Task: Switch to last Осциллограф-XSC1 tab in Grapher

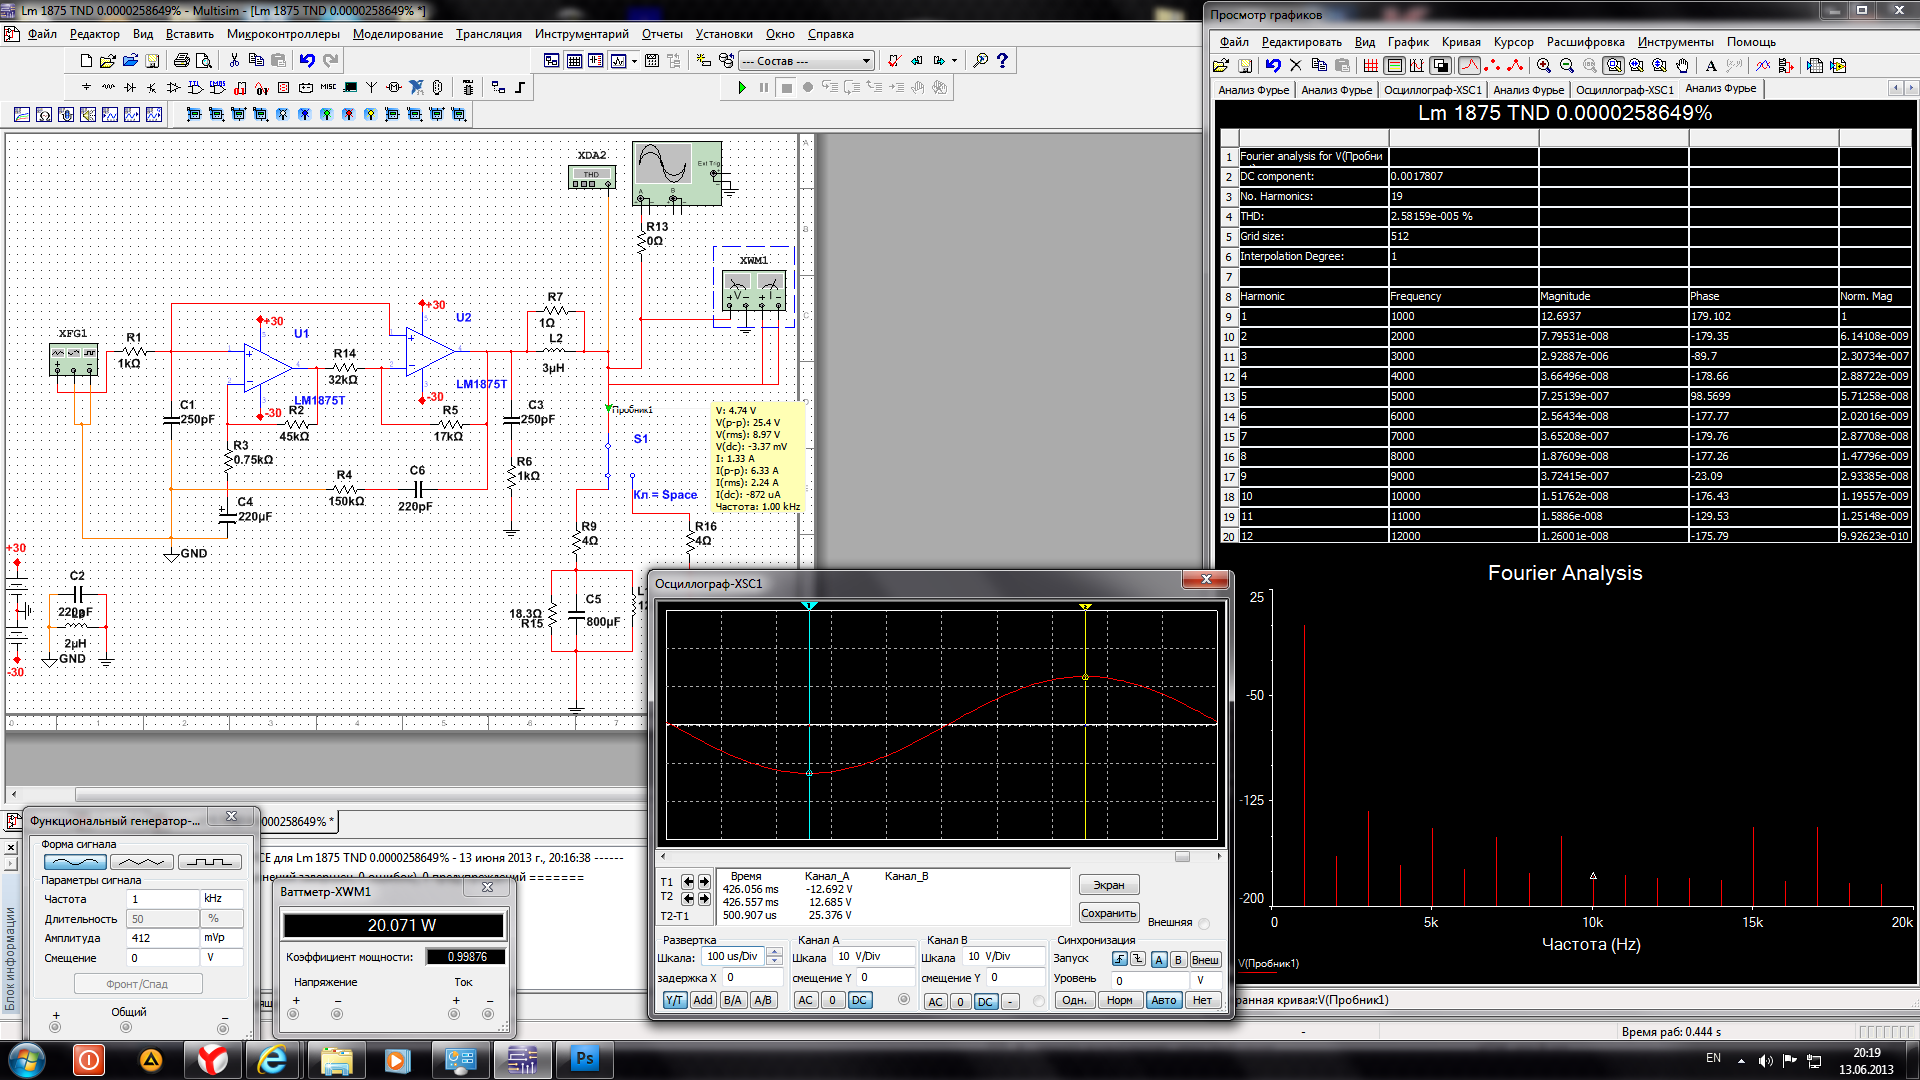Action: pos(1624,89)
